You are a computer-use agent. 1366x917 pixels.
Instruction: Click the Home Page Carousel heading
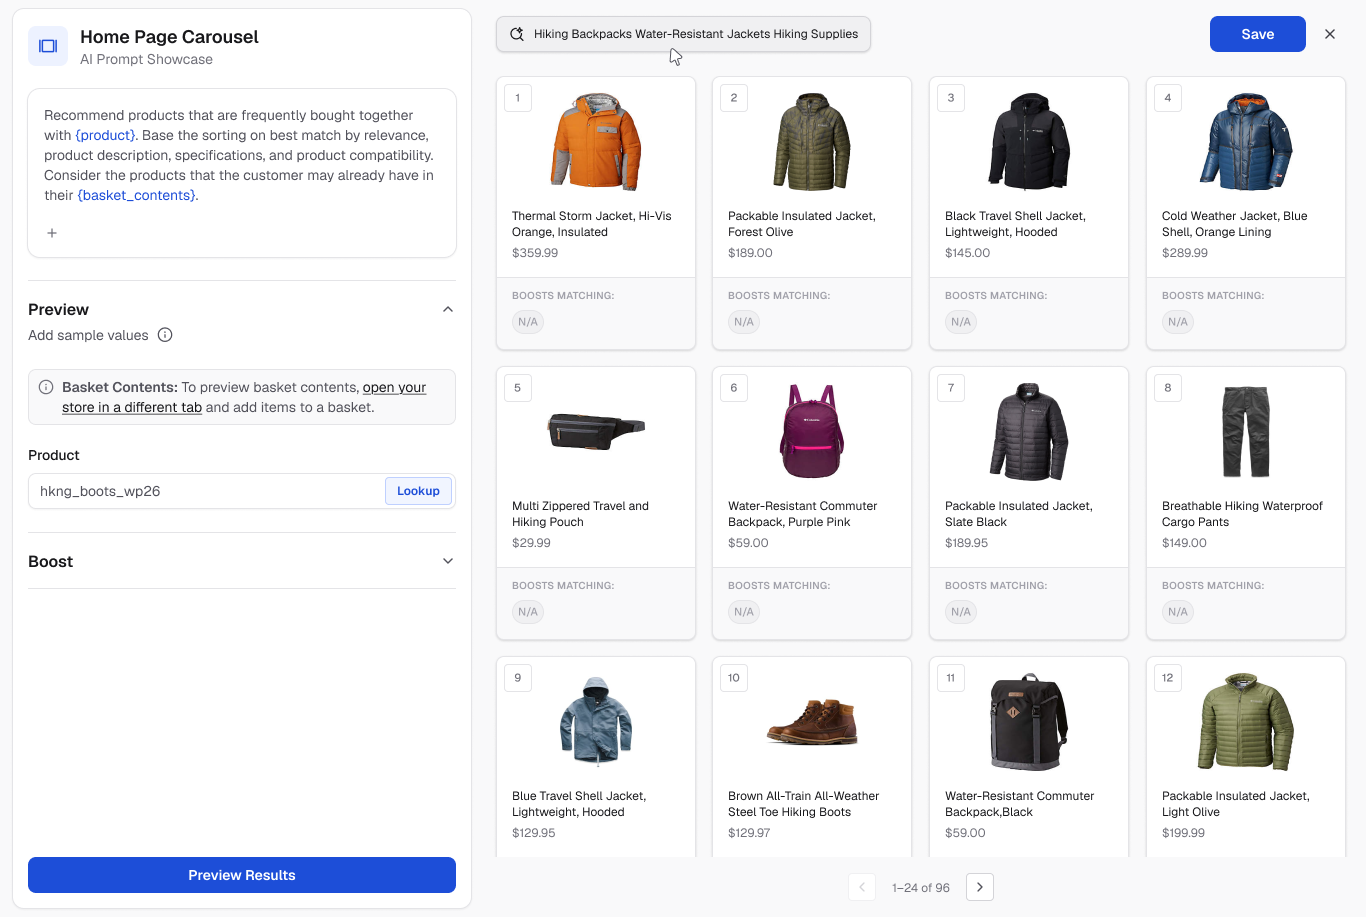click(169, 37)
